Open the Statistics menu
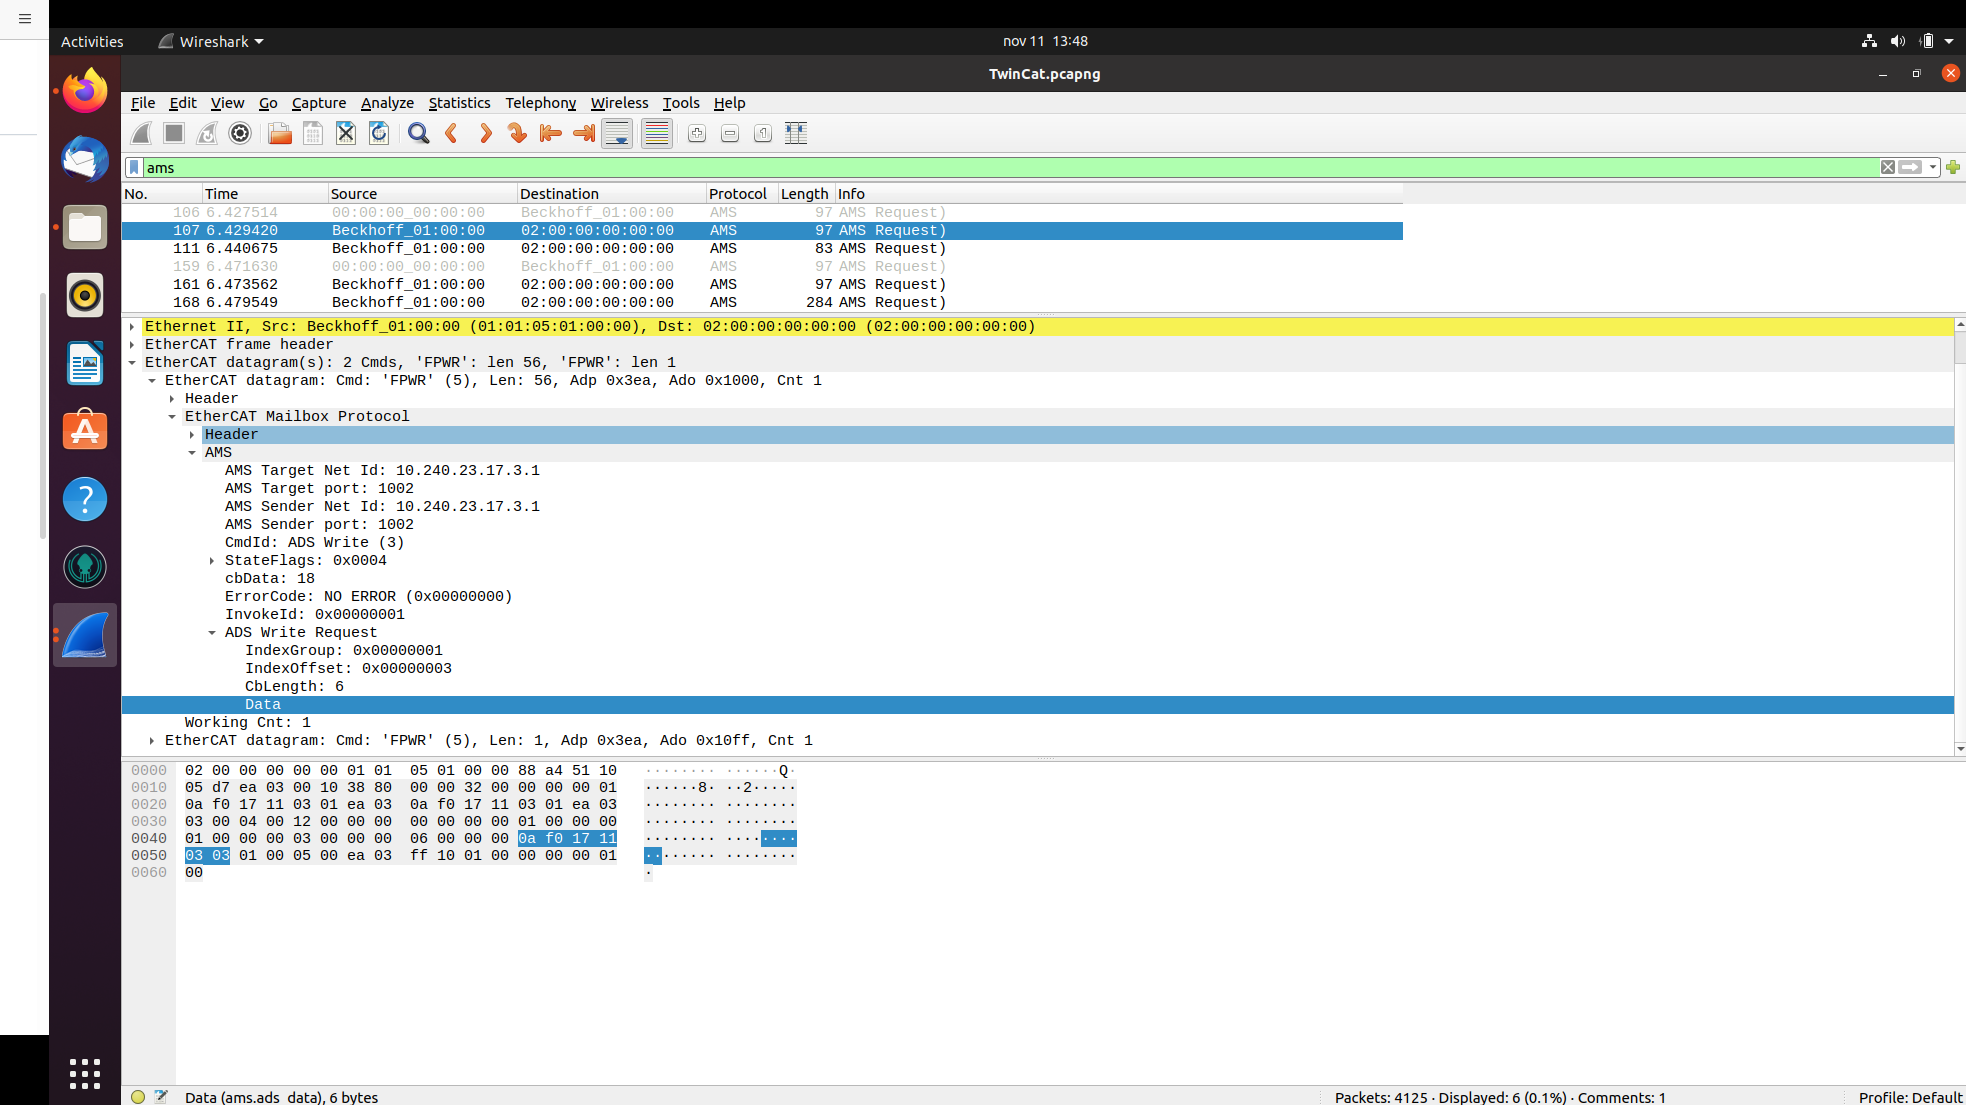Viewport: 1966px width, 1105px height. (x=459, y=103)
